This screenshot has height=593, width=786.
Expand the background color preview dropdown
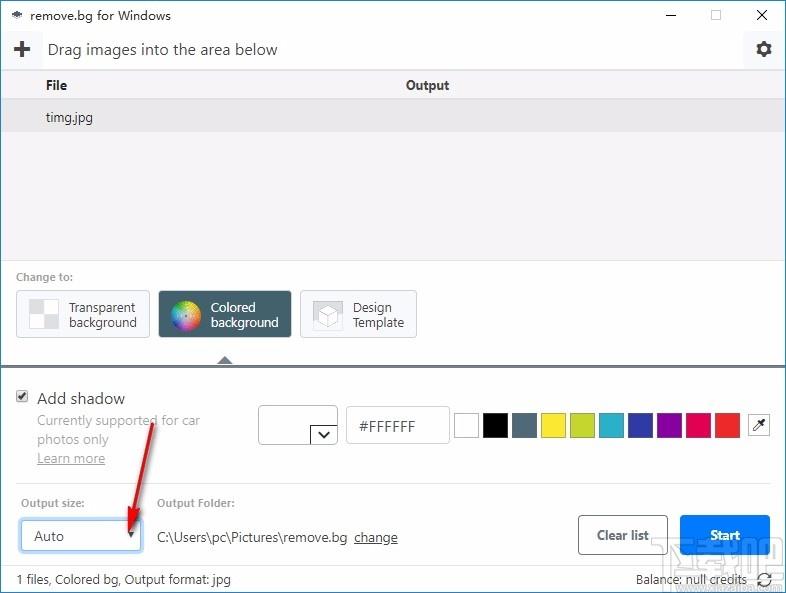[323, 434]
